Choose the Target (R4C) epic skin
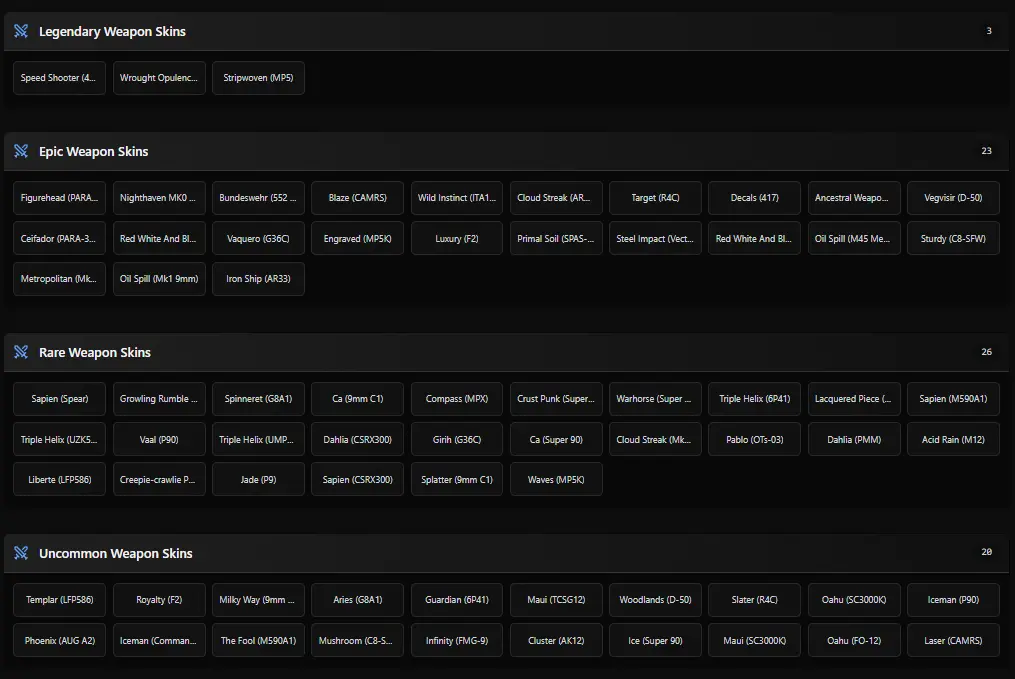 (655, 198)
